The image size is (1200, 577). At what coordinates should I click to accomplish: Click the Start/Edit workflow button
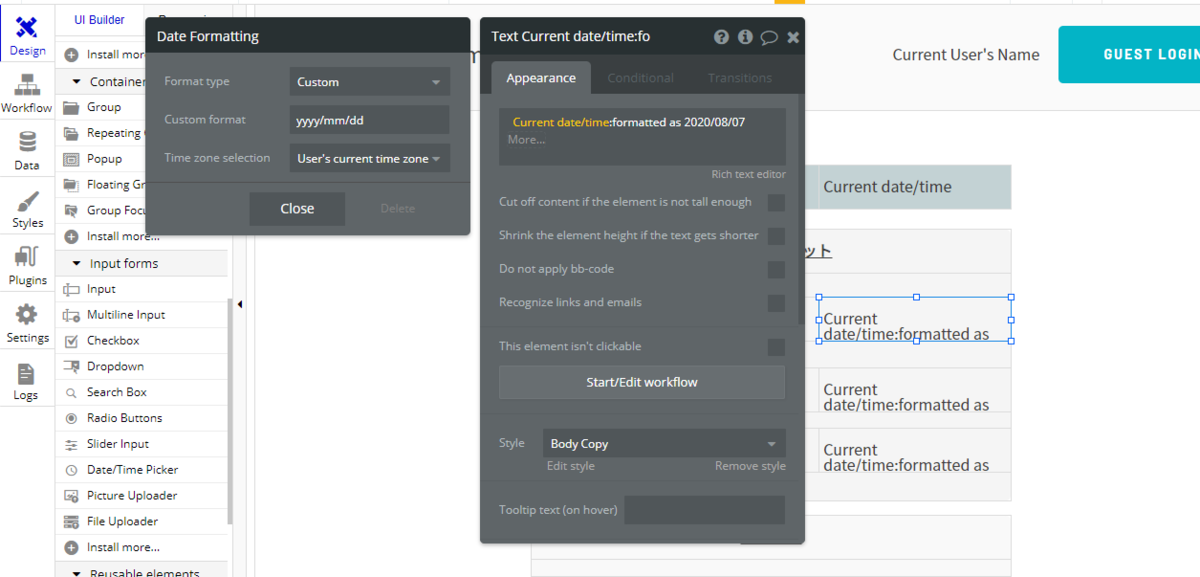642,382
